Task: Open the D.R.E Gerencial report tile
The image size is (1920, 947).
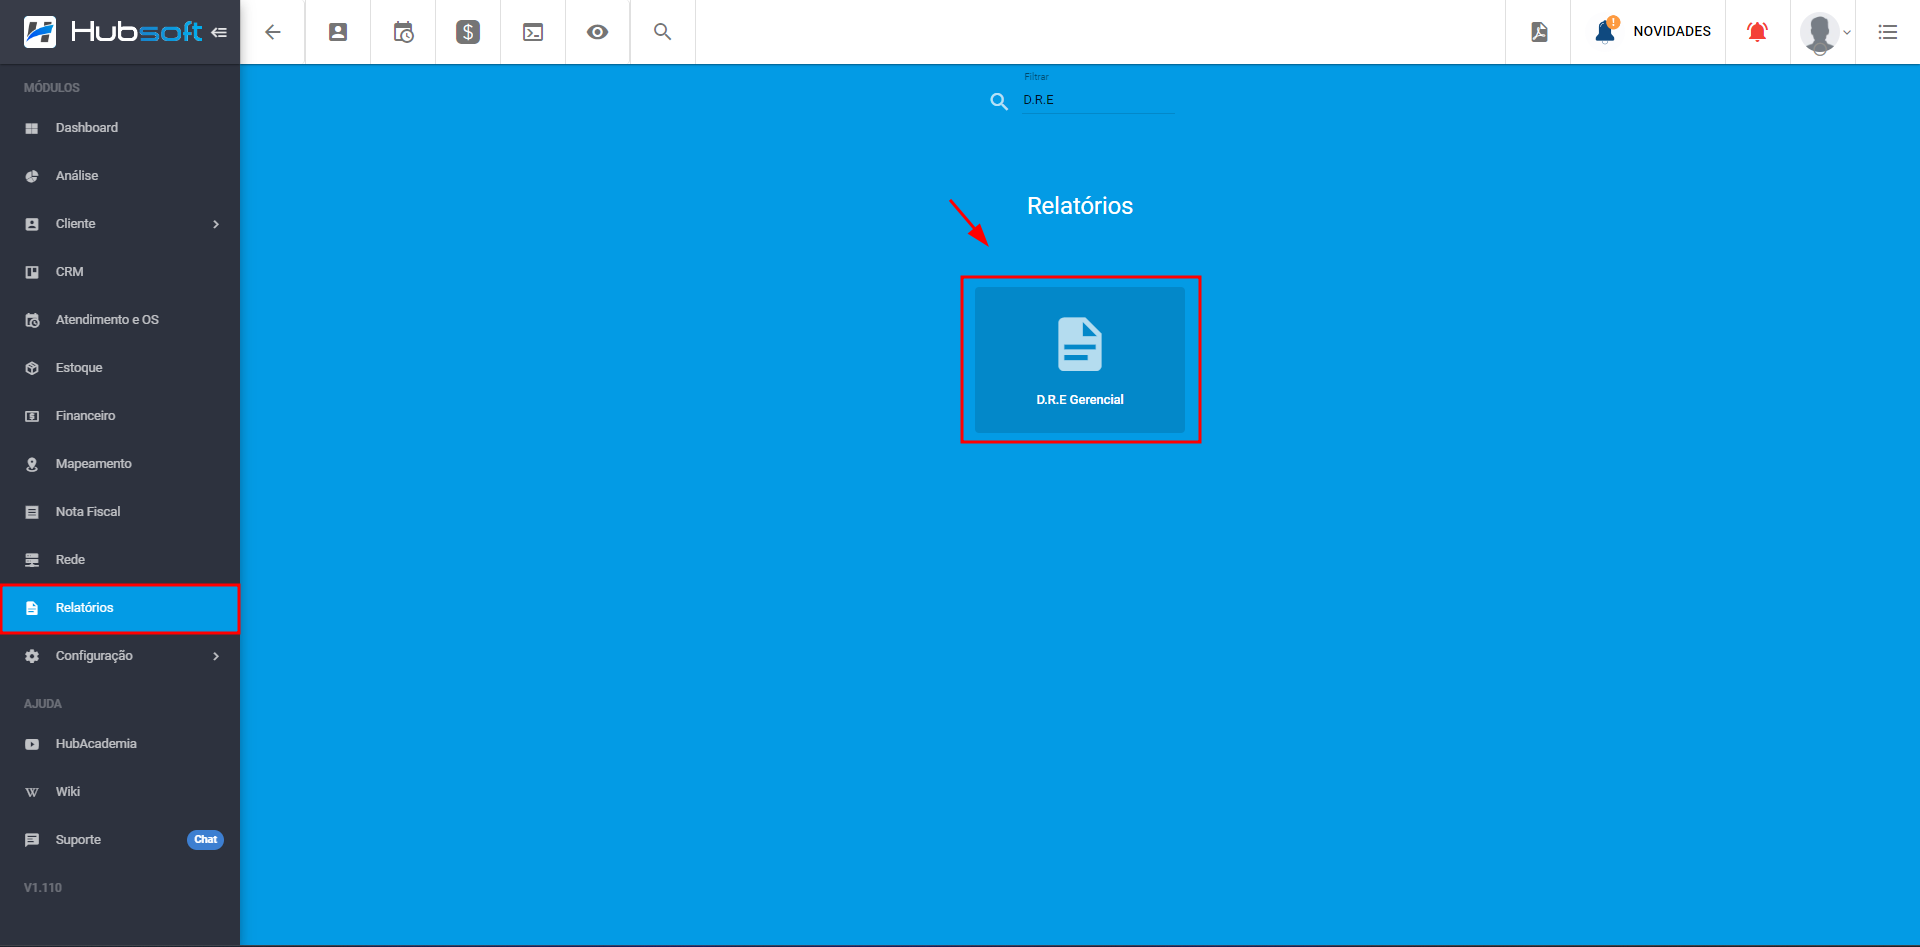Action: [1080, 360]
